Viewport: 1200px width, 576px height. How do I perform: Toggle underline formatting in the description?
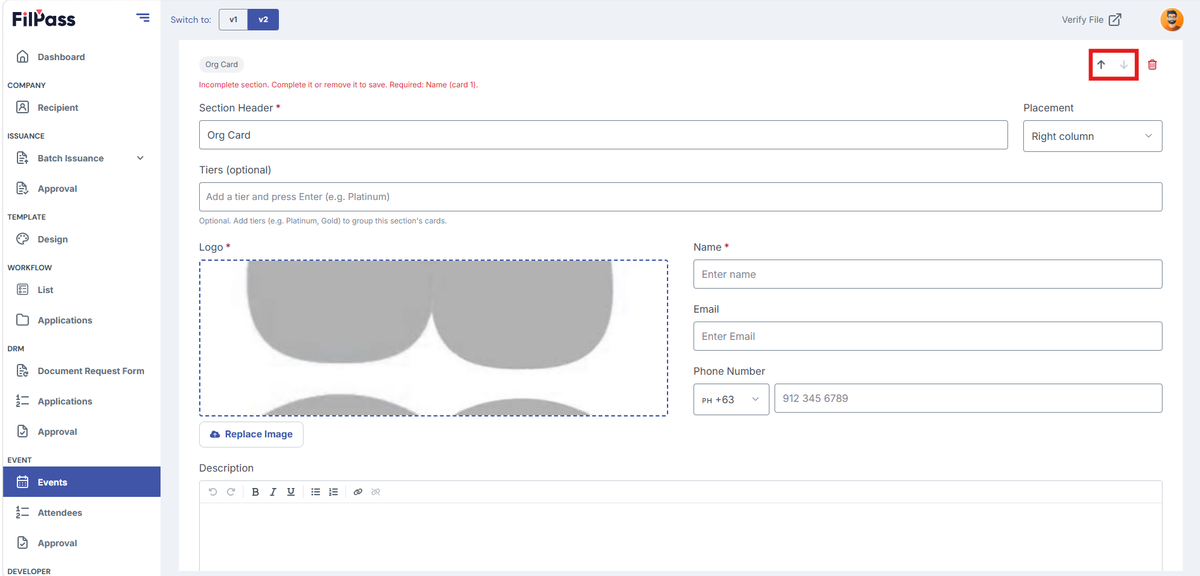click(291, 492)
